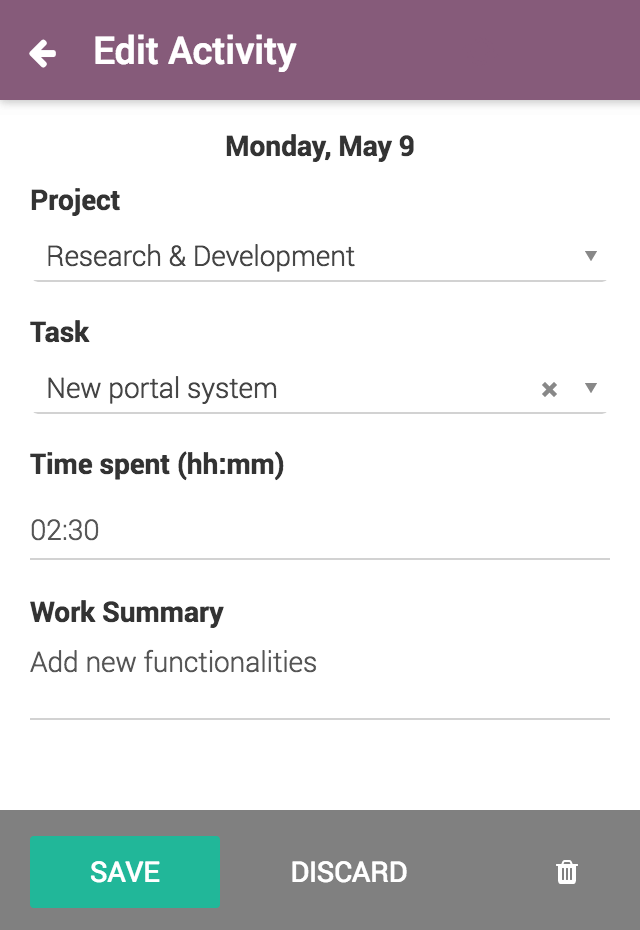Discard changes to this activity
Image resolution: width=640 pixels, height=930 pixels.
348,871
